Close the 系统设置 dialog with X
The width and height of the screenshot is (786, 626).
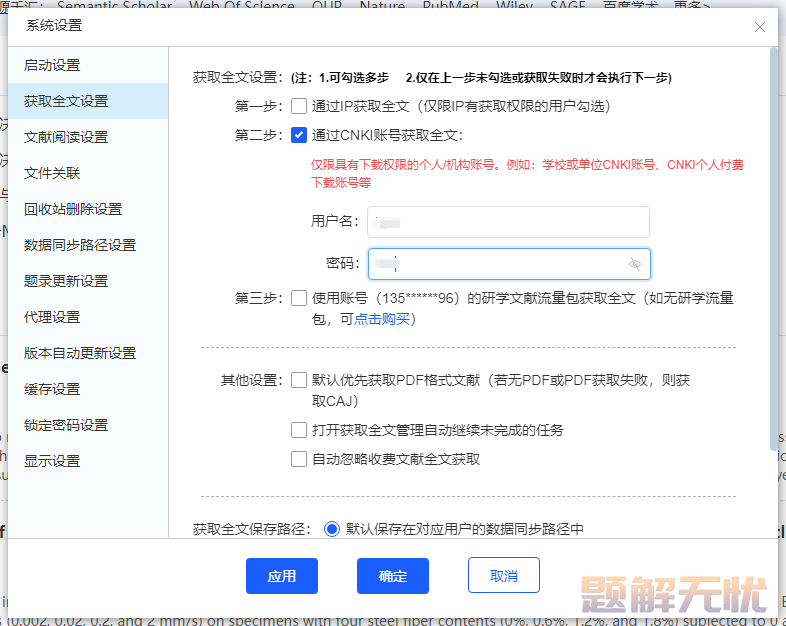pyautogui.click(x=759, y=27)
